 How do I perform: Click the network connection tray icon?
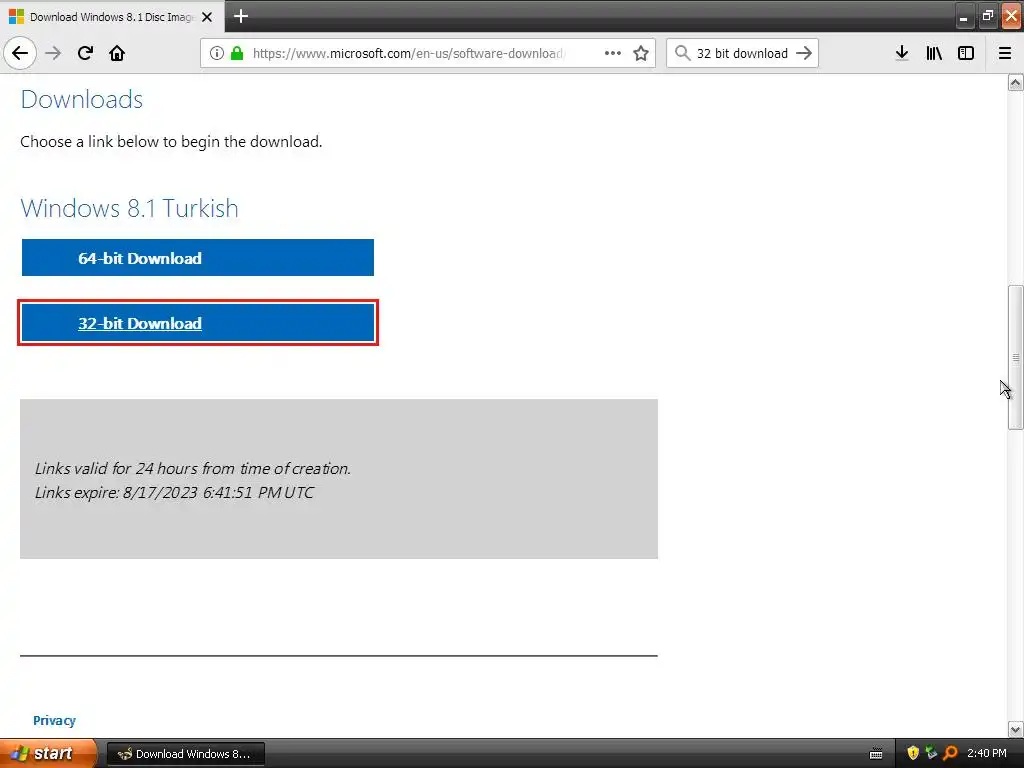[931, 754]
